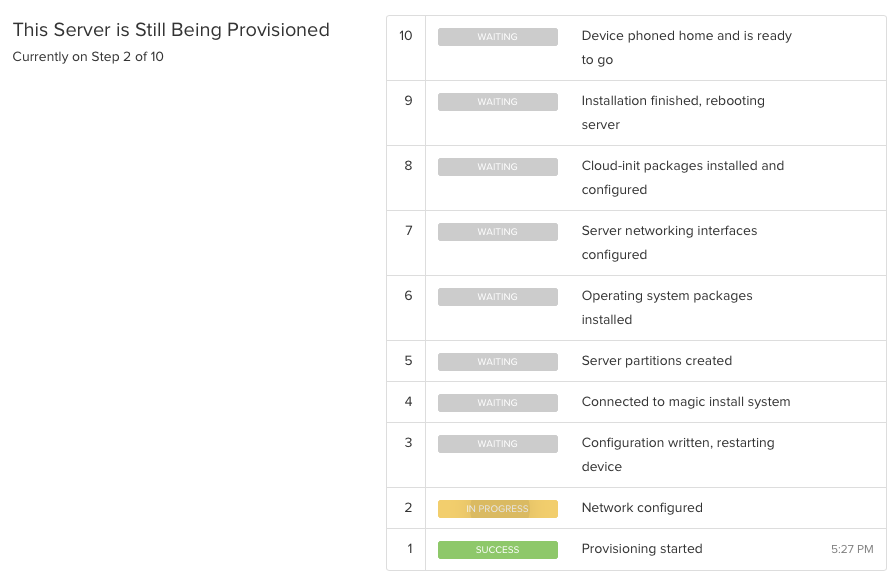Click the WAITING badge for step 8
This screenshot has width=892, height=586.
pos(497,167)
